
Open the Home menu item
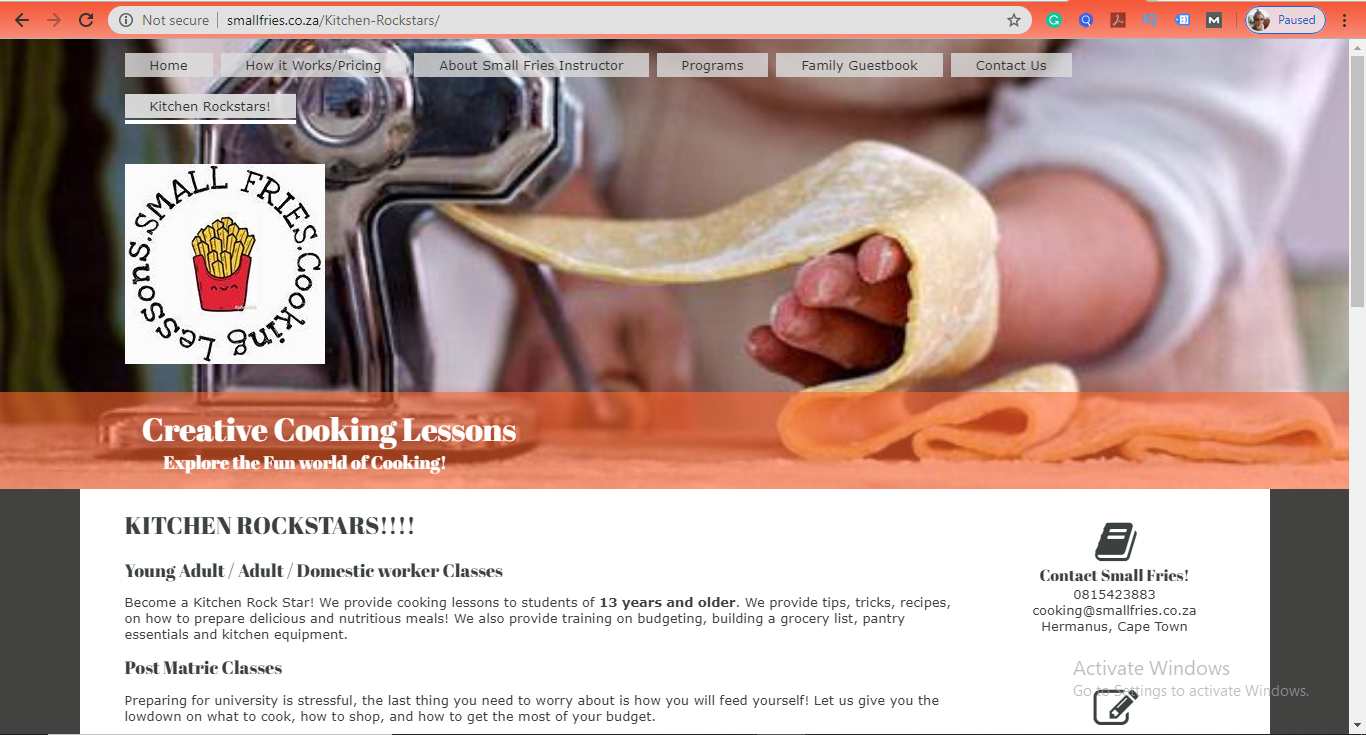[x=169, y=65]
